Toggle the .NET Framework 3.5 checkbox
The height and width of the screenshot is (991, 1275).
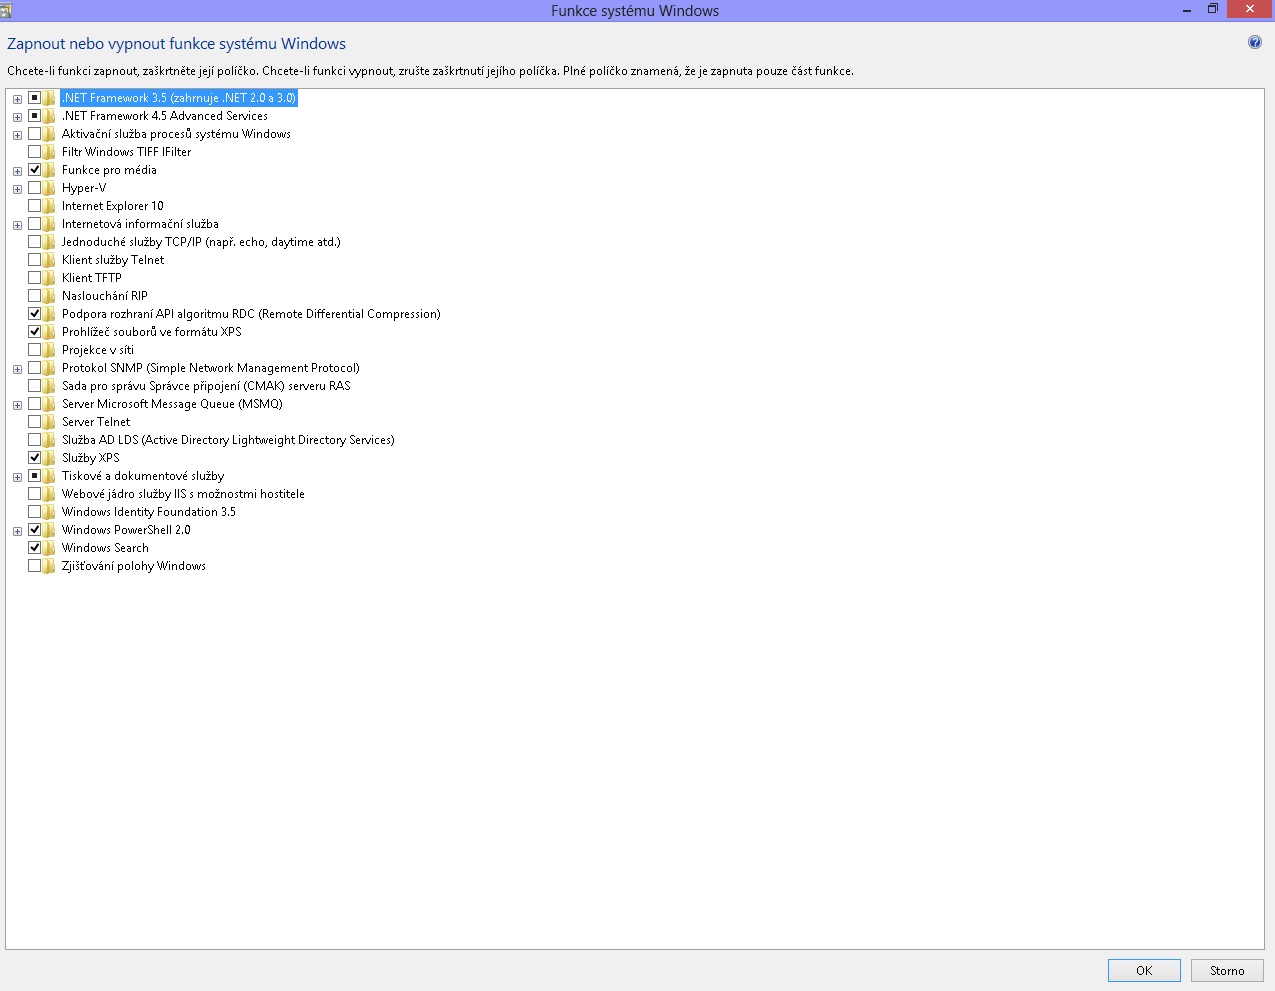pos(34,98)
